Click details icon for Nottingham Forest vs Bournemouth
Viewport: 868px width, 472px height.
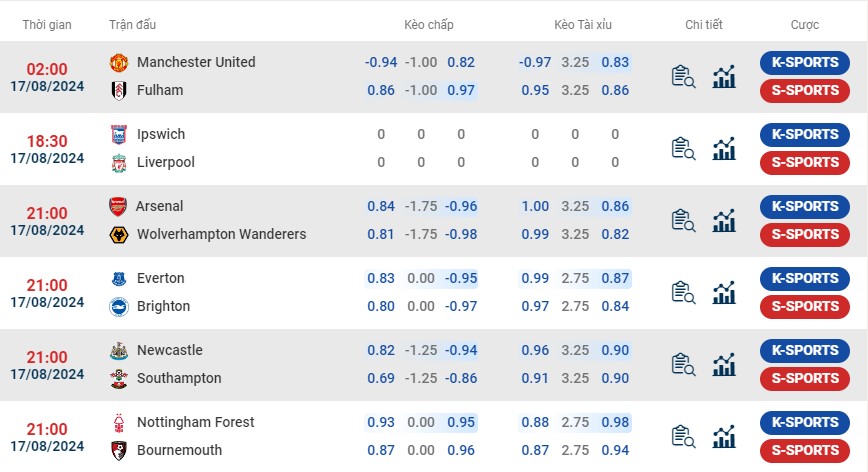click(x=684, y=437)
